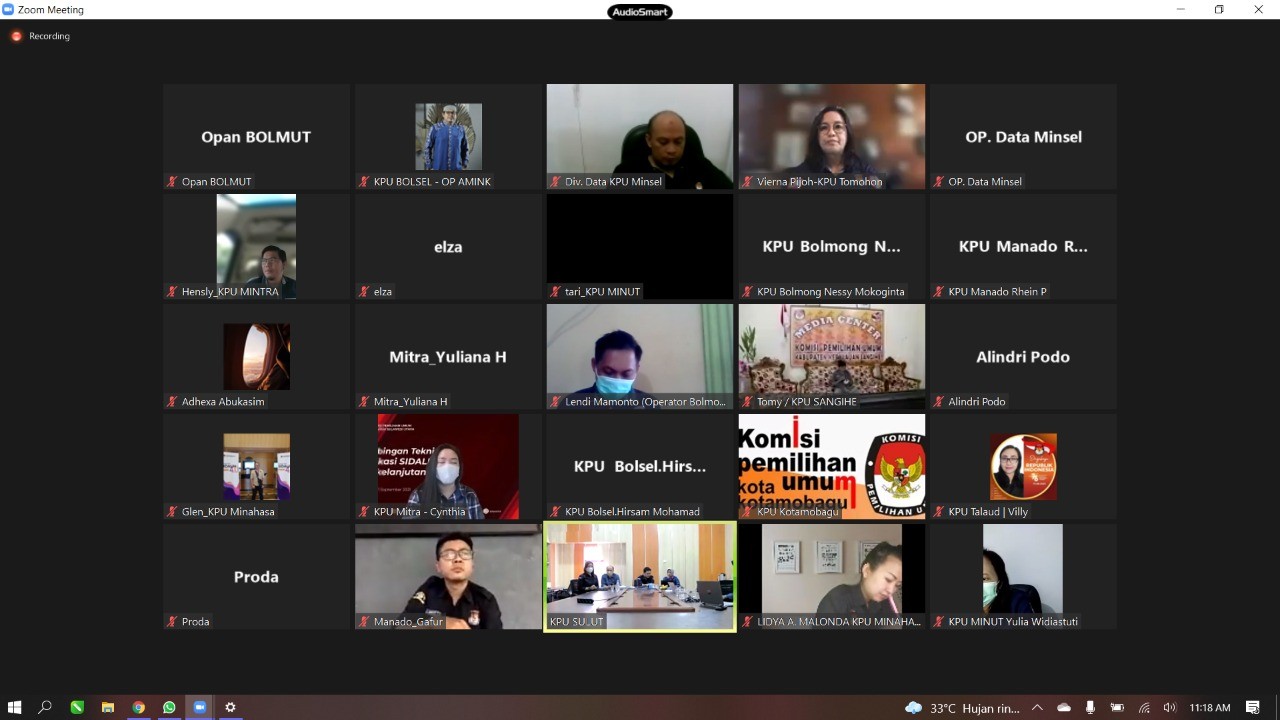This screenshot has height=720, width=1280.
Task: Click the taskbar search magnifier
Action: 45,707
